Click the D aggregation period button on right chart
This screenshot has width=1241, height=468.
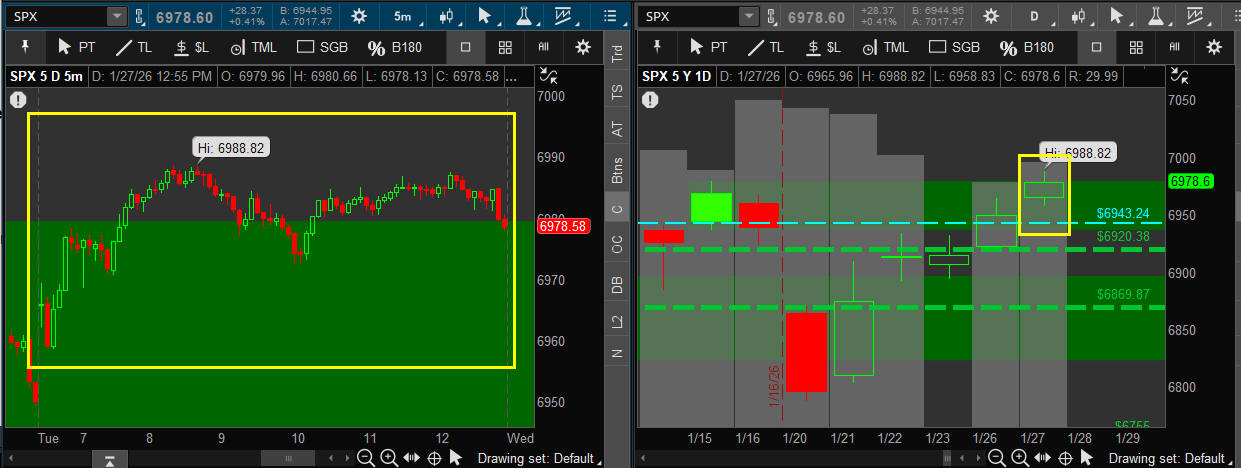click(1035, 16)
